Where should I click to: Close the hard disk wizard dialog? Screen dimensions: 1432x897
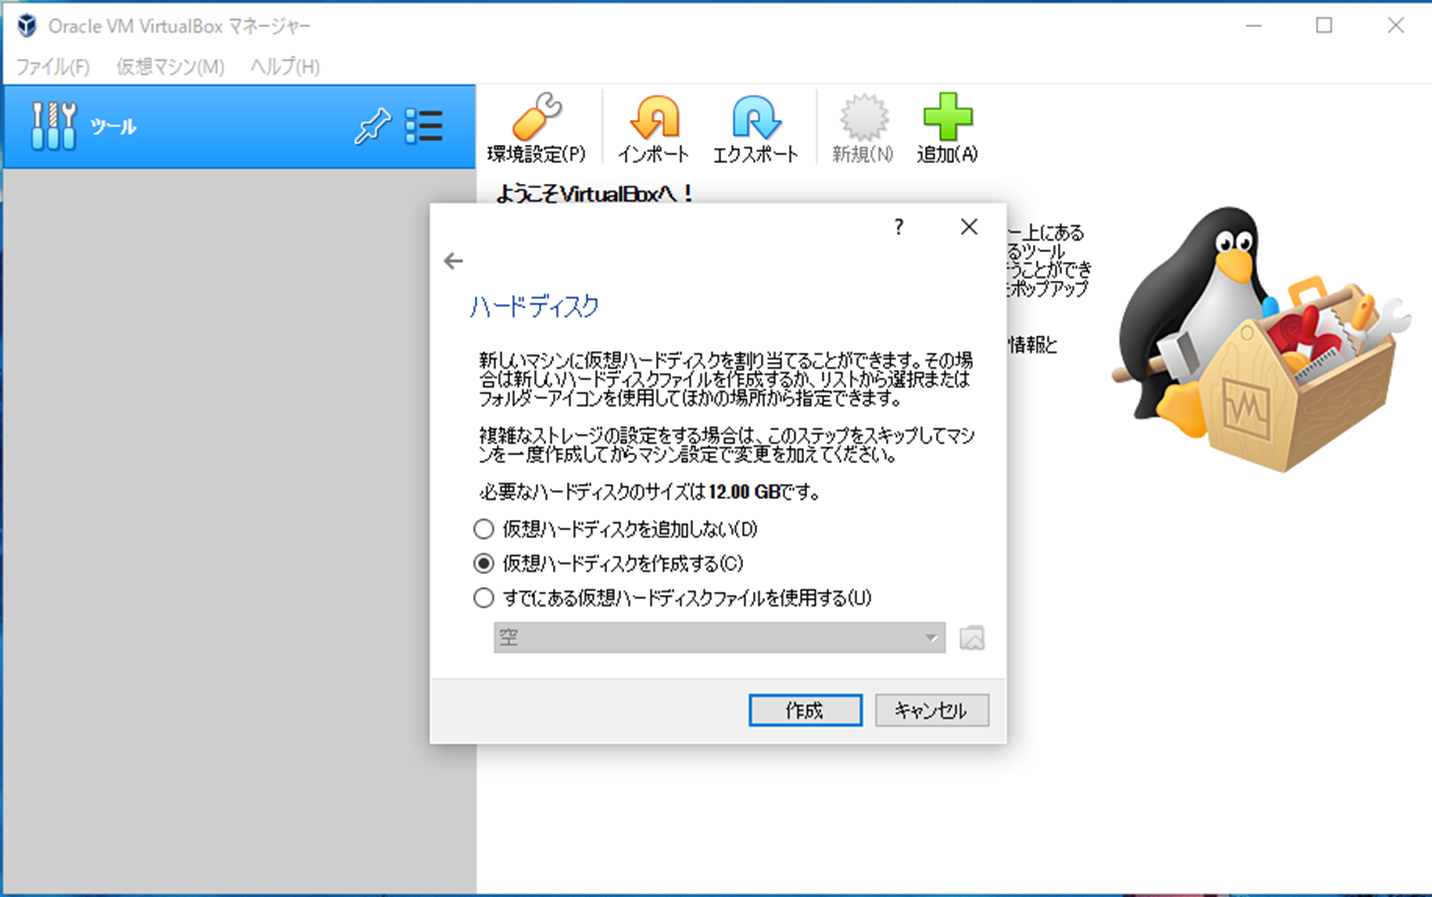tap(968, 227)
